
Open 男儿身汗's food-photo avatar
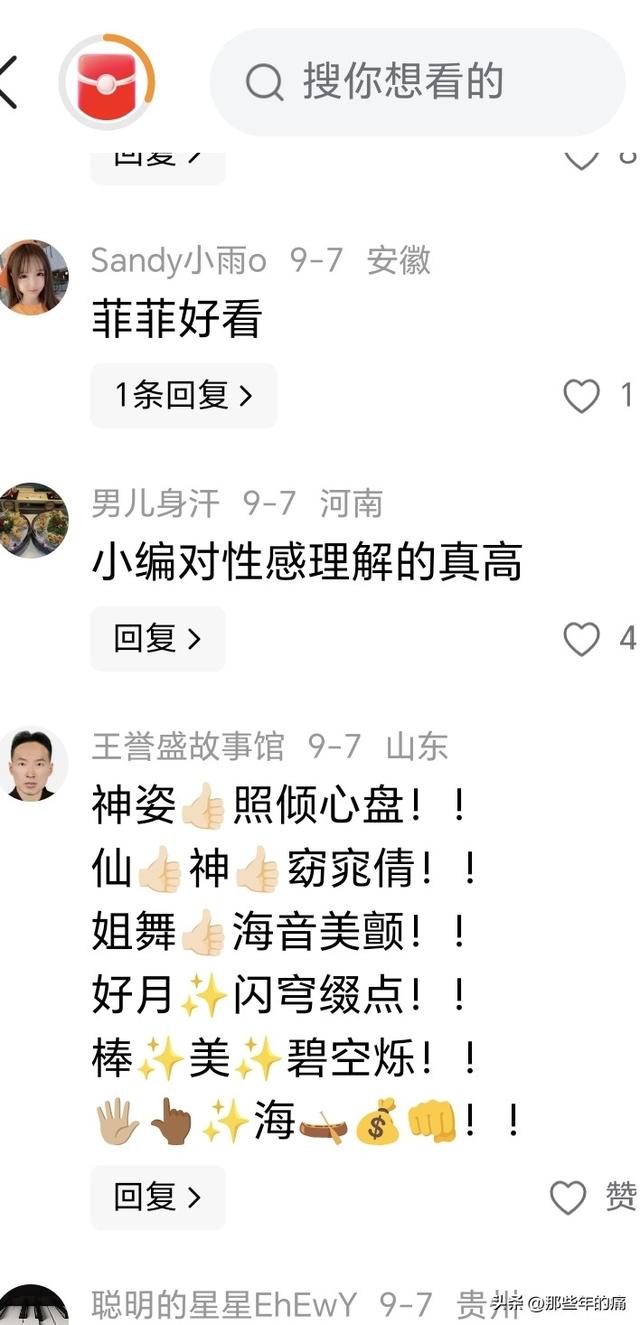[x=33, y=520]
